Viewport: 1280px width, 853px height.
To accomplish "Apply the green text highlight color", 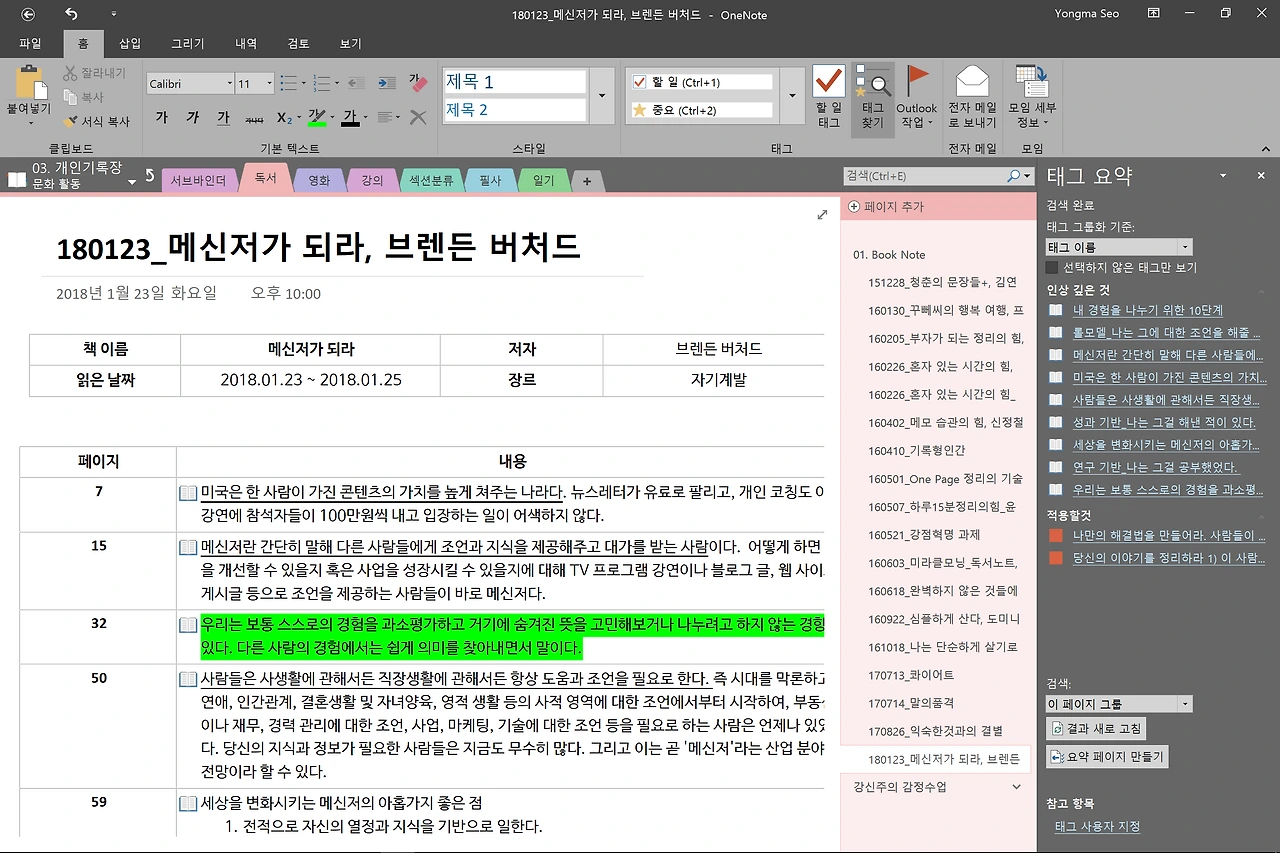I will click(x=317, y=118).
